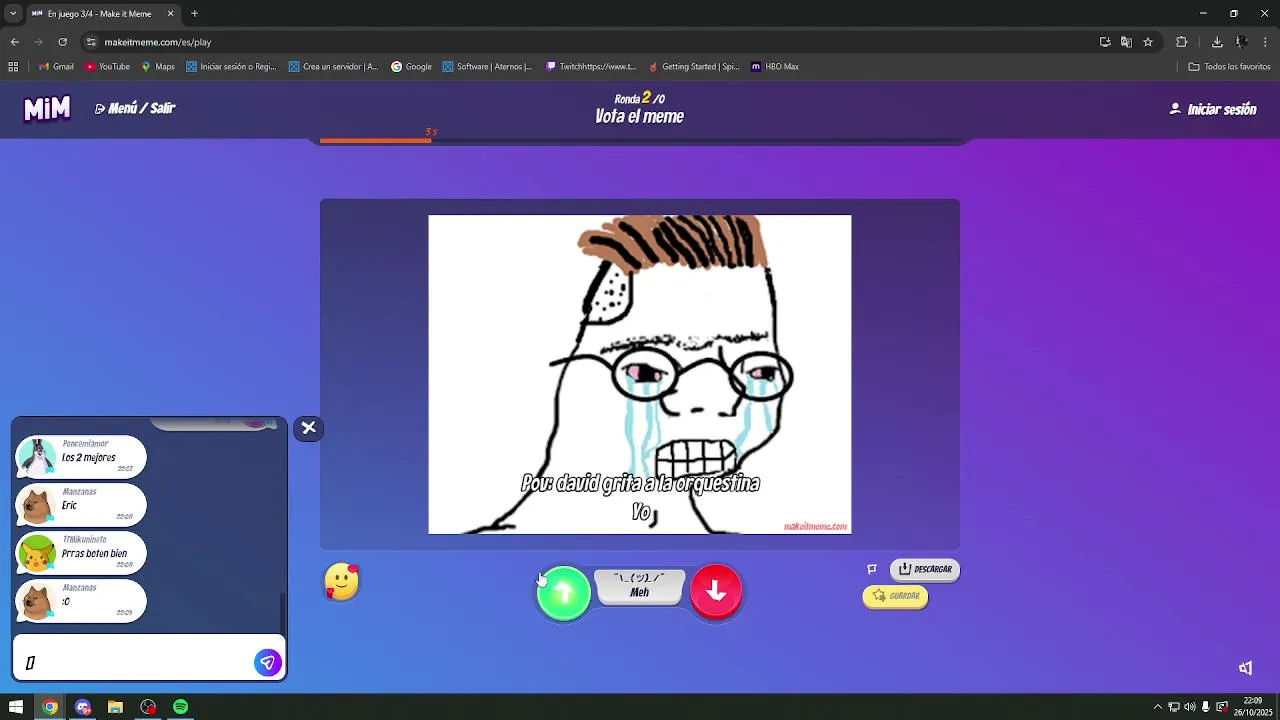
Task: Click the Guardar button
Action: pos(896,596)
